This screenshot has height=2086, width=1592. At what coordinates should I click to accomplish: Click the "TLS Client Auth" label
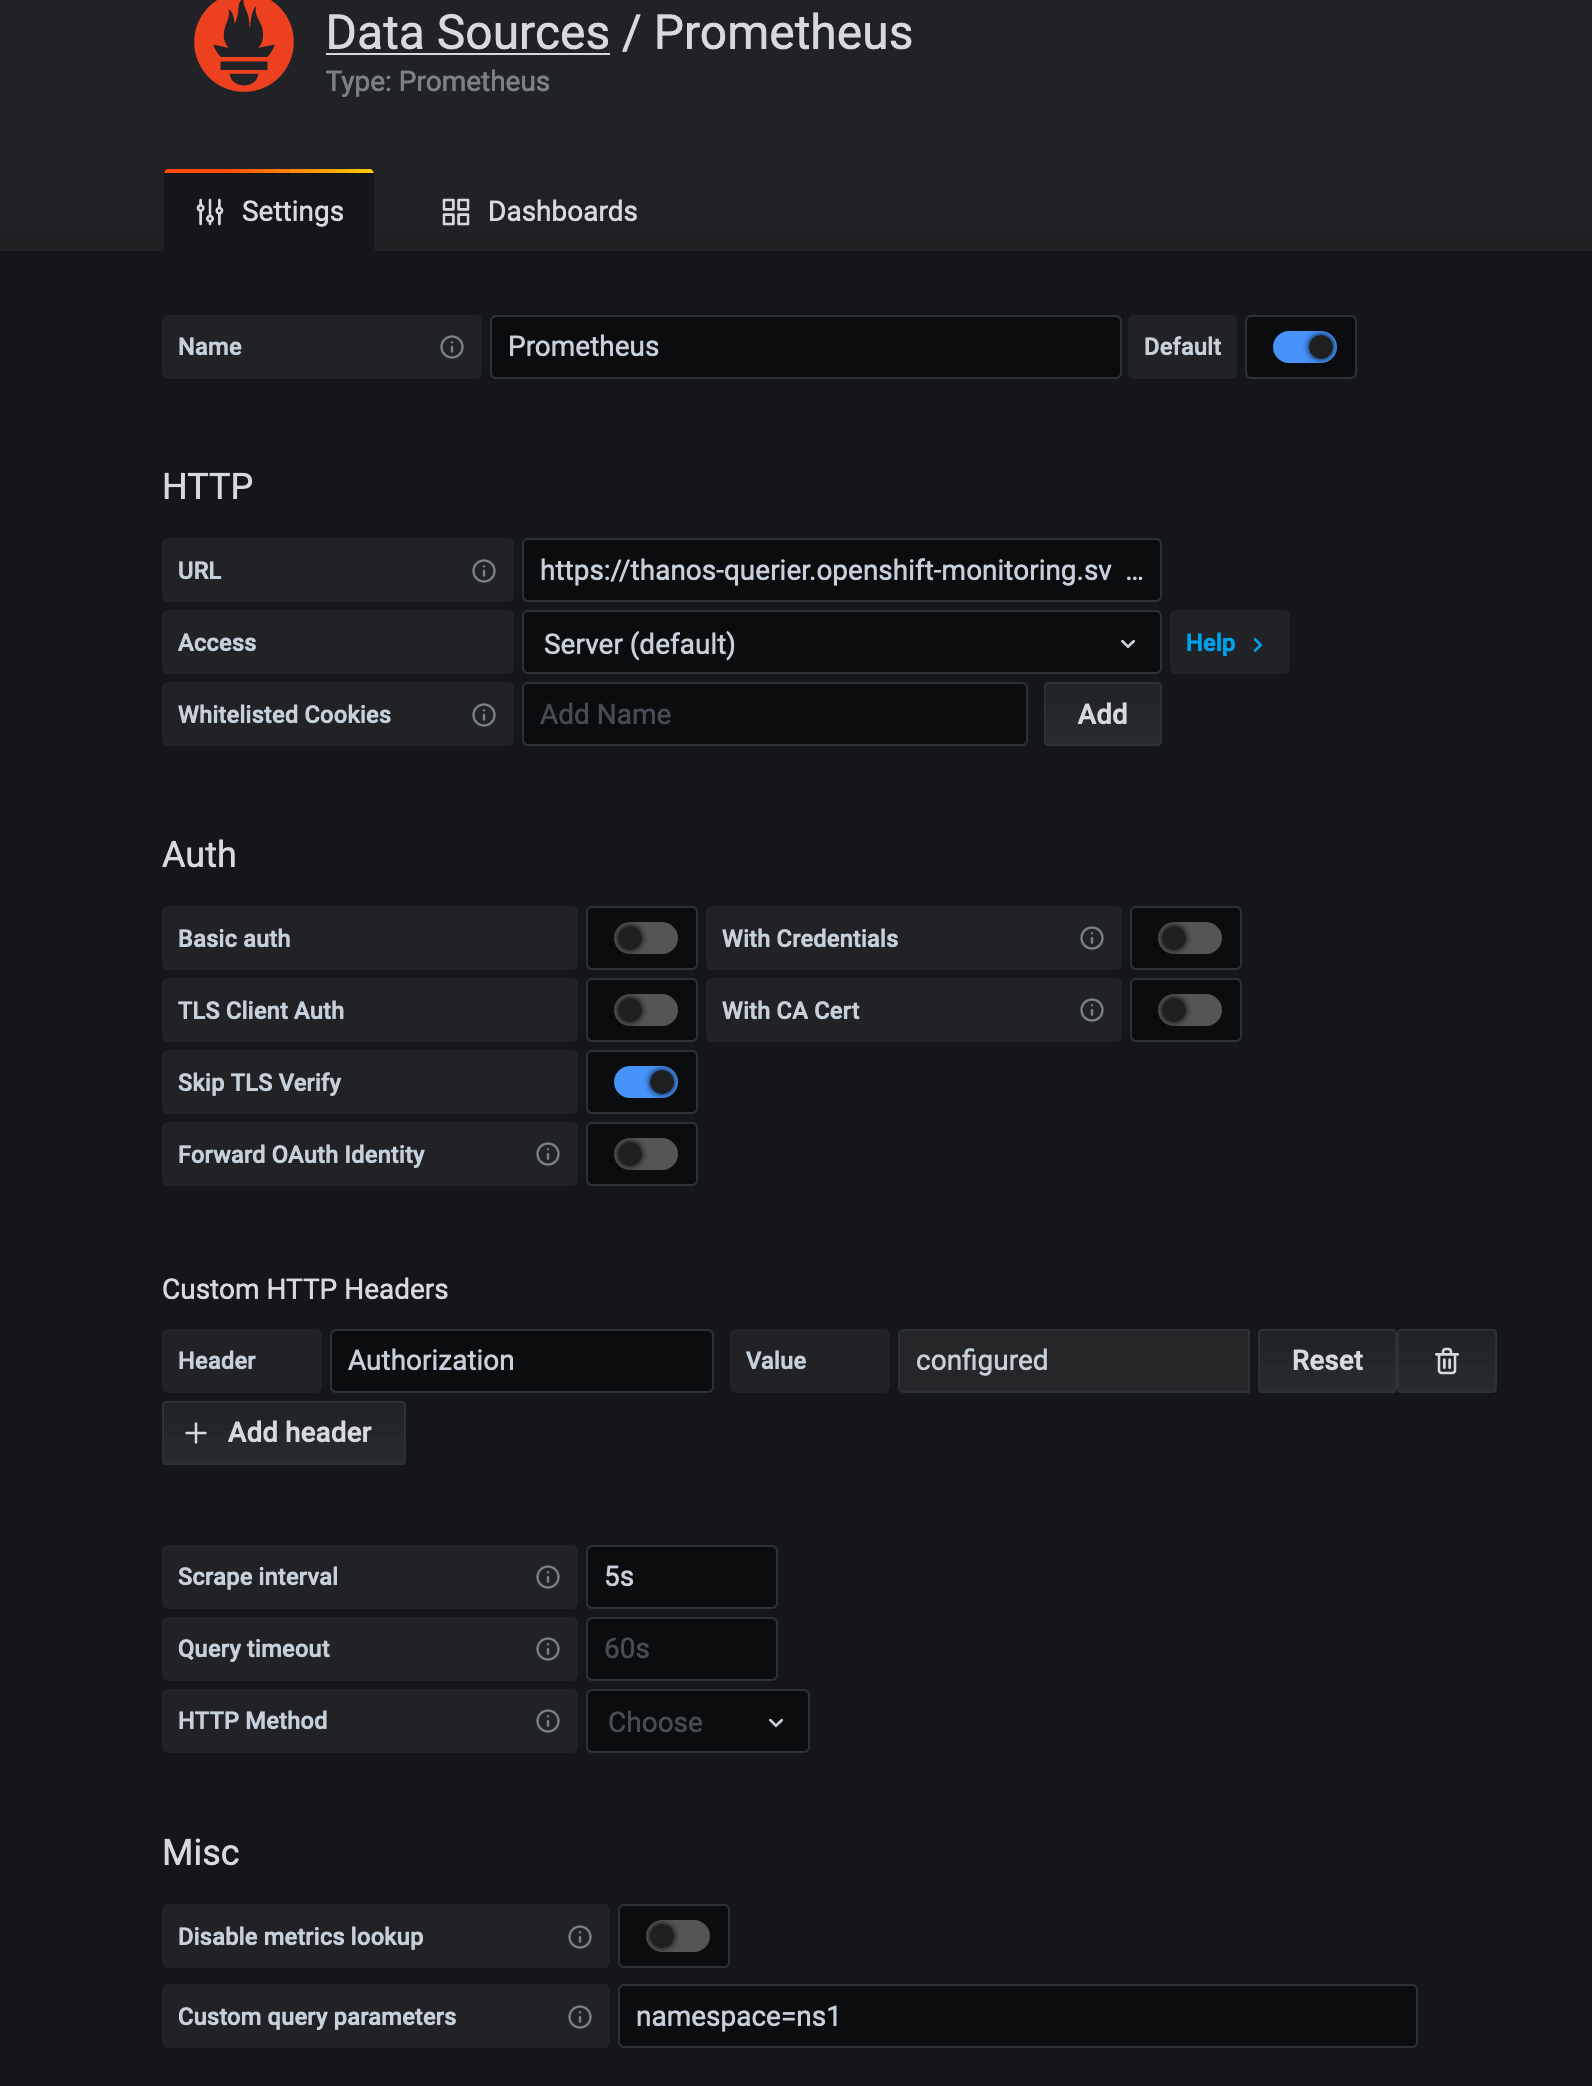pyautogui.click(x=261, y=1011)
